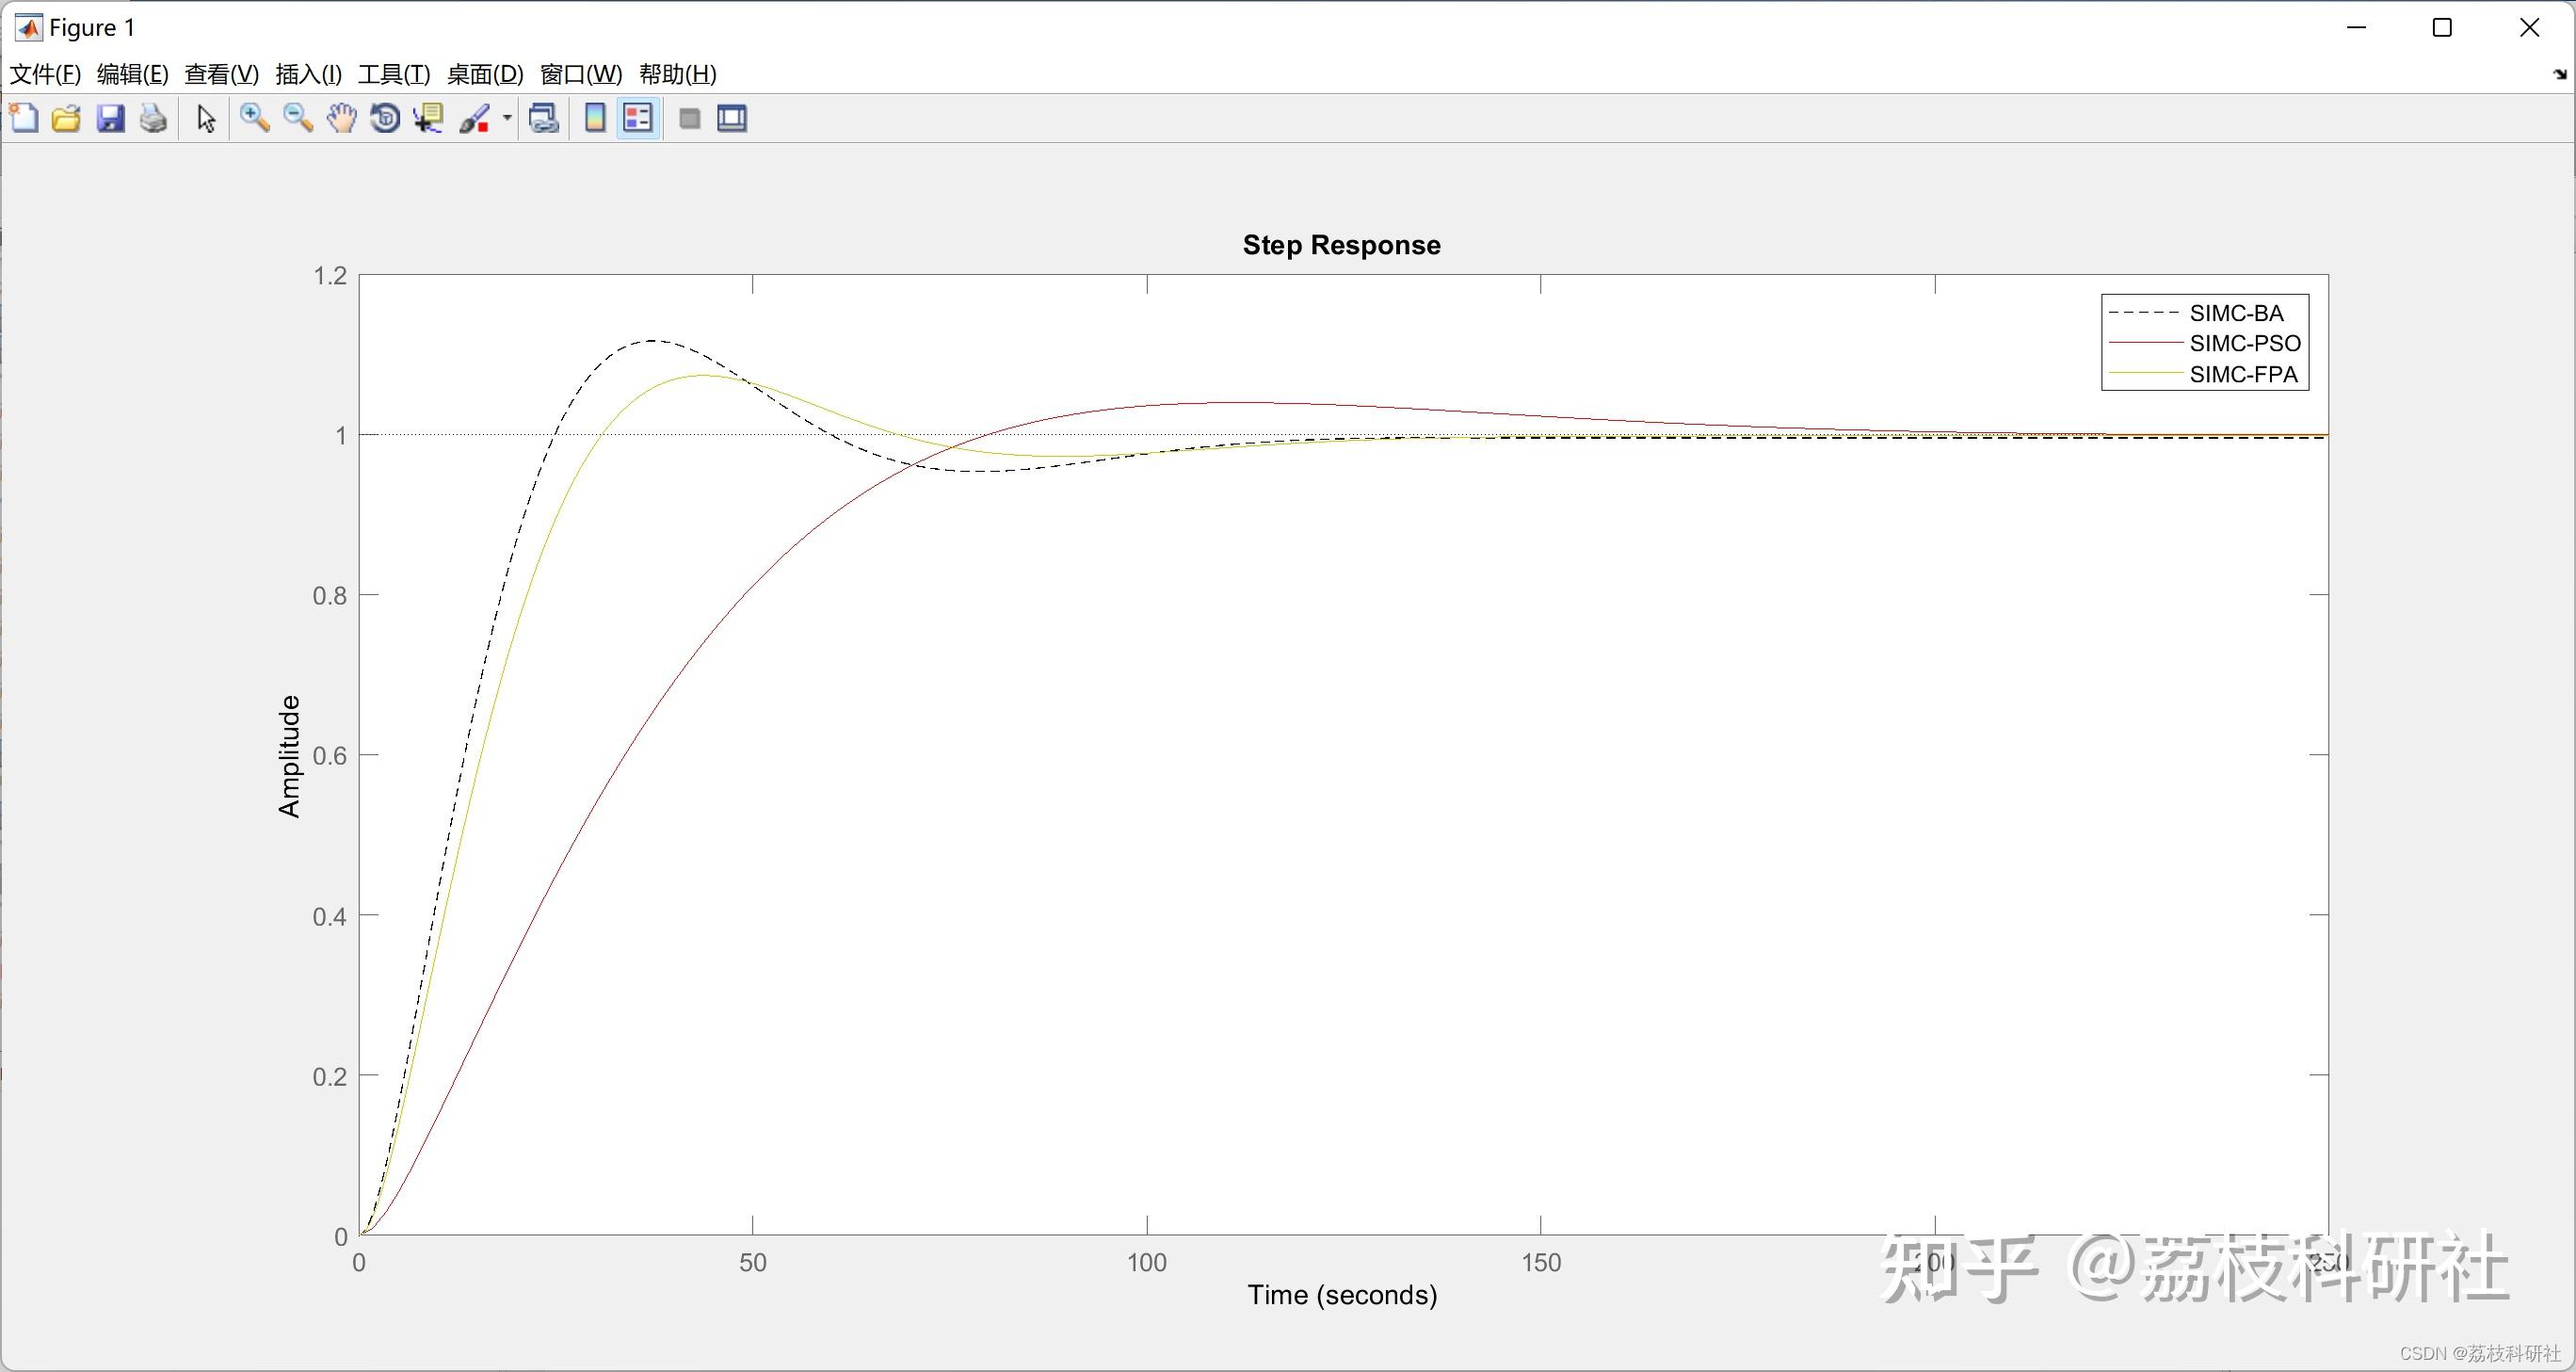Expand the Brush tool color dropdown arrow

coord(507,118)
